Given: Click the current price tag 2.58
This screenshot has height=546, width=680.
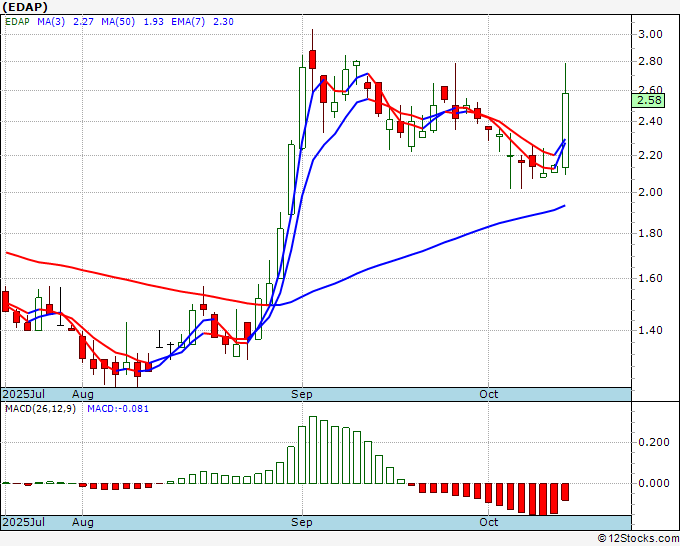Looking at the screenshot, I should click(648, 101).
